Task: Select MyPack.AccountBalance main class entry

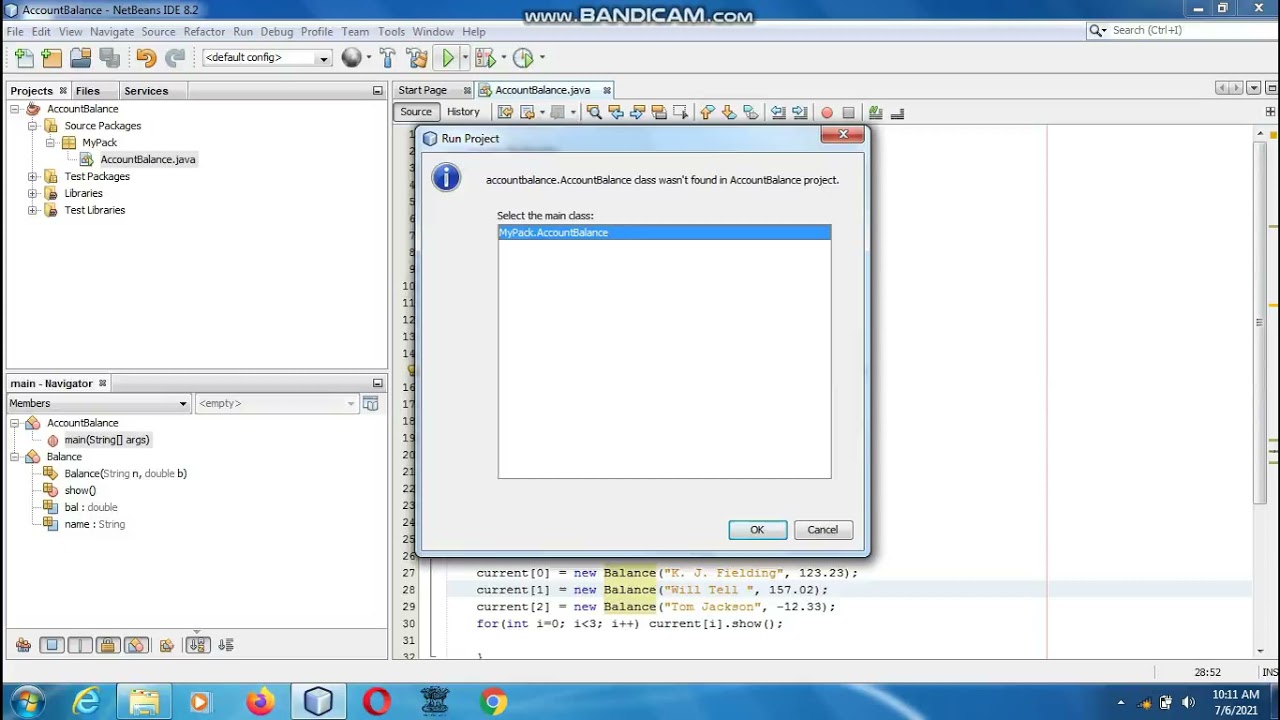Action: [x=664, y=233]
